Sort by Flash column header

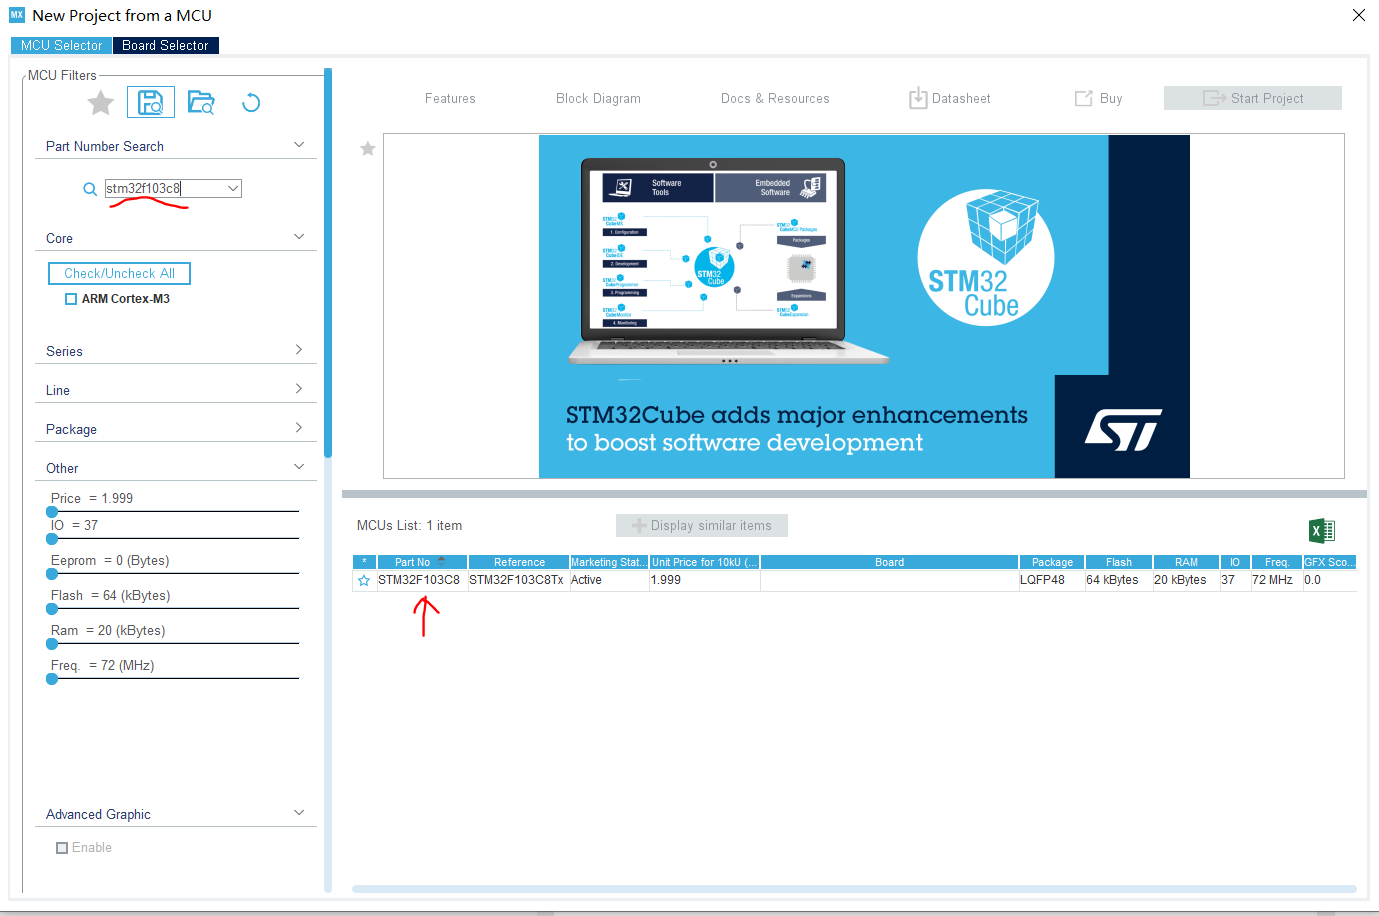coord(1119,562)
